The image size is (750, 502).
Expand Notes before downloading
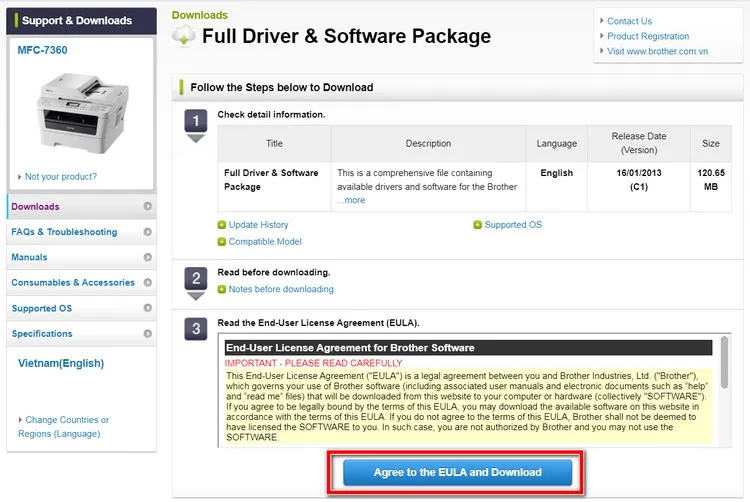[x=222, y=290]
